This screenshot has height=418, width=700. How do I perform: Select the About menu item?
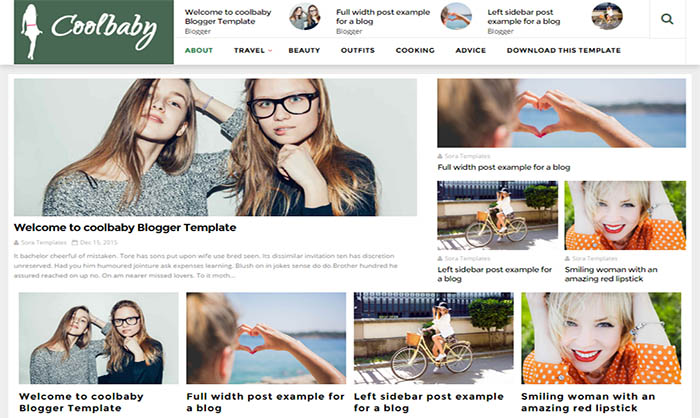[x=199, y=50]
